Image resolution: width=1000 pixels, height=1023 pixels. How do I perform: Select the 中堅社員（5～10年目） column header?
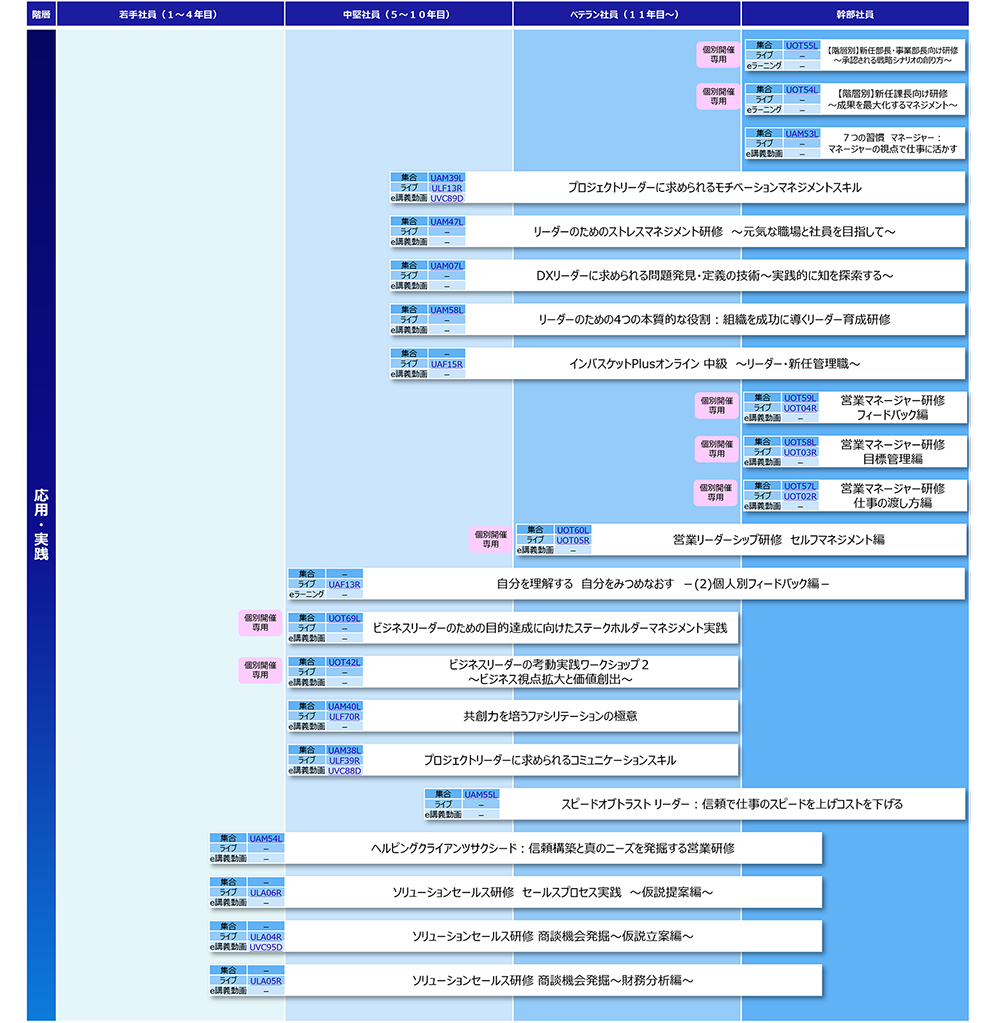click(x=399, y=14)
